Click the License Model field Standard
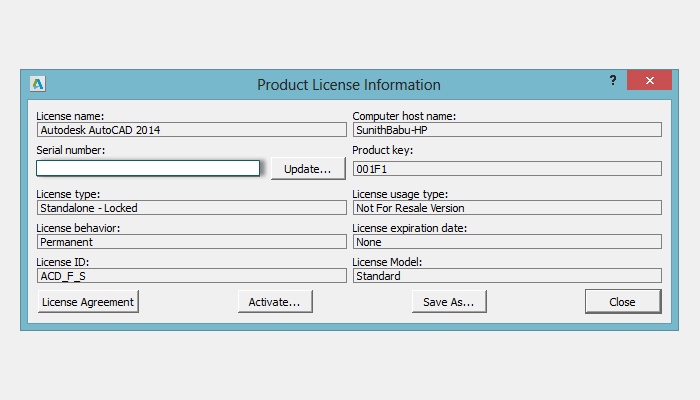The image size is (700, 400). 507,275
